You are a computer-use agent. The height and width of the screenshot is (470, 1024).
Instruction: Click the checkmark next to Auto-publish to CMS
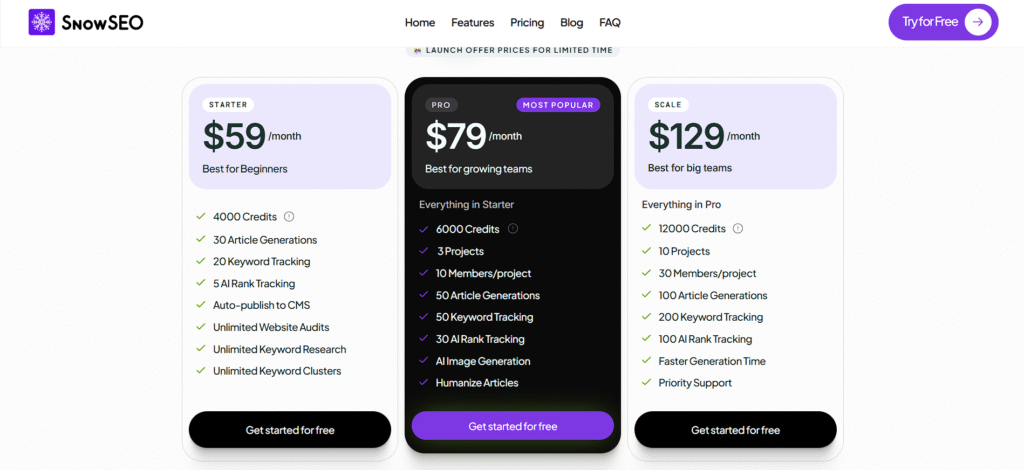pos(201,305)
